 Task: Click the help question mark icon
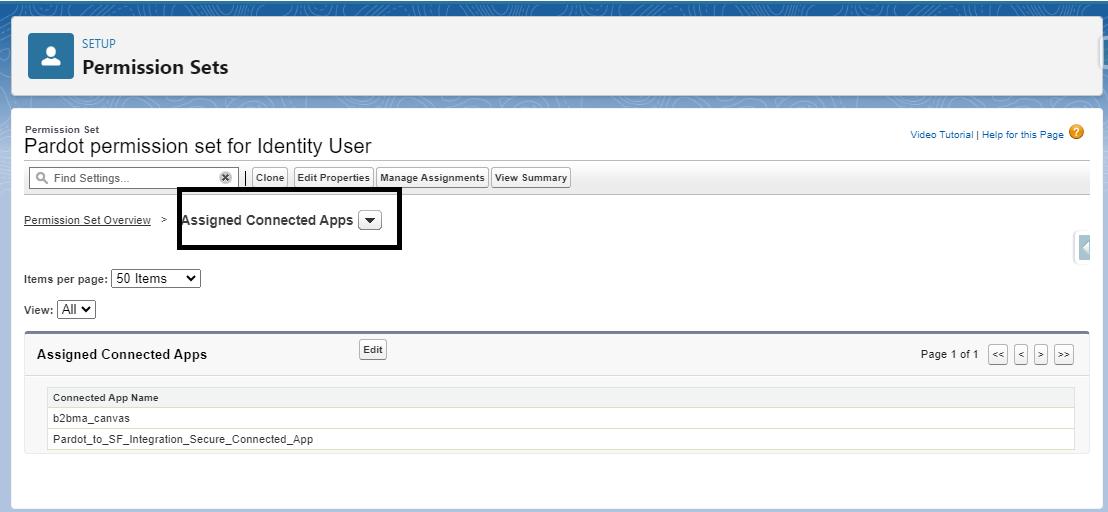coord(1076,132)
